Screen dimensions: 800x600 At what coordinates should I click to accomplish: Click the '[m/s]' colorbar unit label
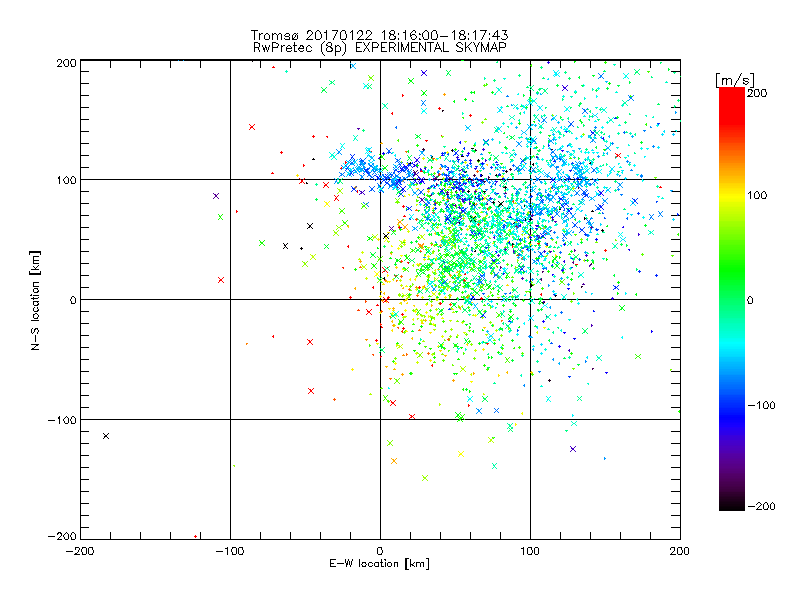click(735, 80)
